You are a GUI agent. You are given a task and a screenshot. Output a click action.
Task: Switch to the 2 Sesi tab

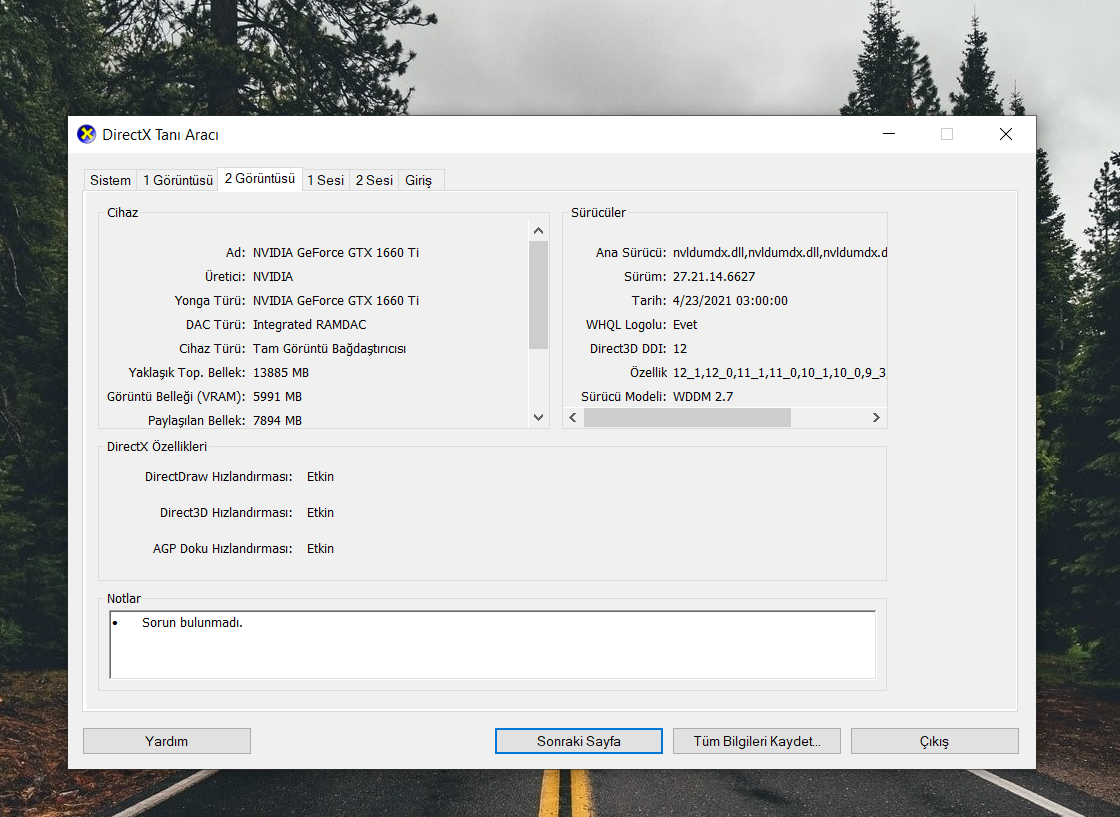point(374,180)
